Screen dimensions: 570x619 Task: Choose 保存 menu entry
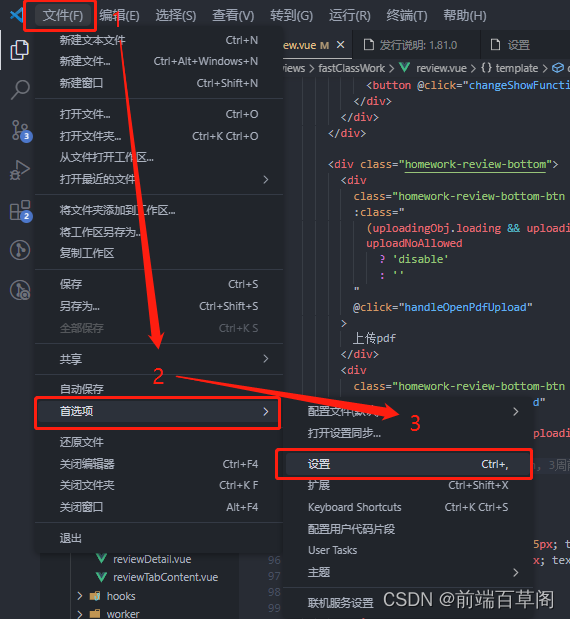(x=159, y=284)
